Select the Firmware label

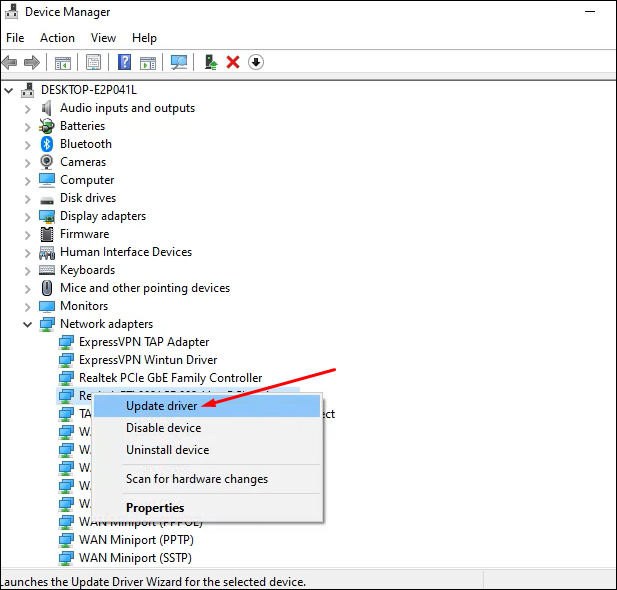click(85, 234)
